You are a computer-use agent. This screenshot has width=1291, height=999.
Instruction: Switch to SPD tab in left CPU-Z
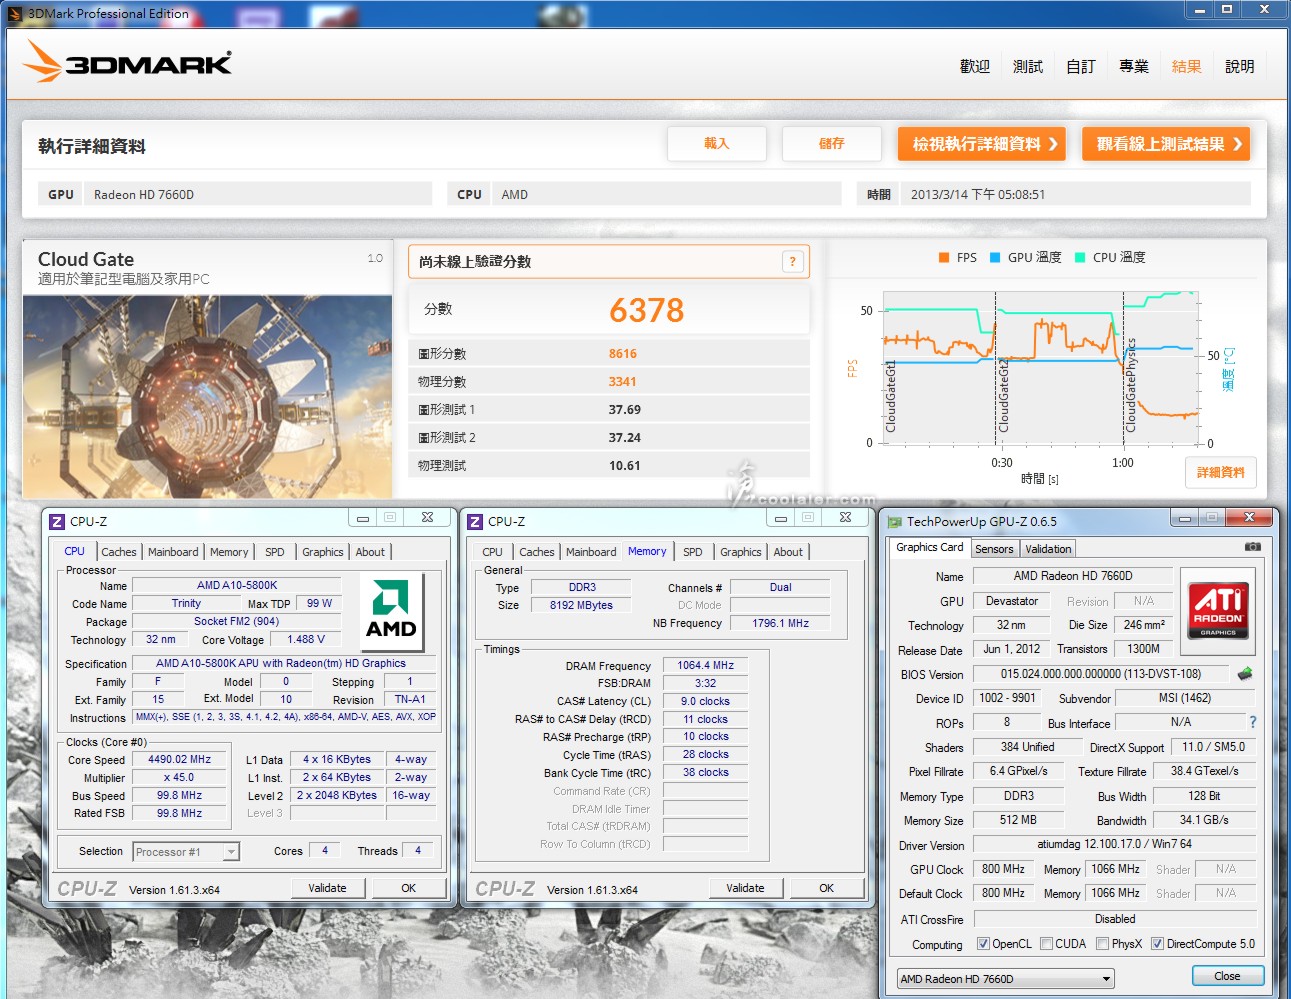(x=275, y=552)
